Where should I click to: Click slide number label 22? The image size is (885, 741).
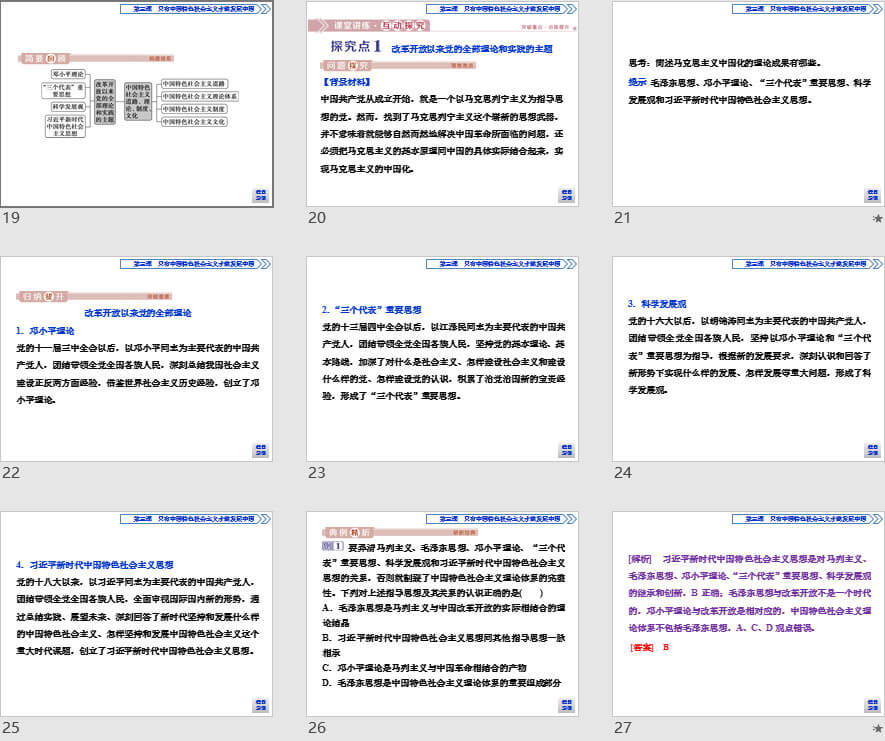click(x=11, y=473)
